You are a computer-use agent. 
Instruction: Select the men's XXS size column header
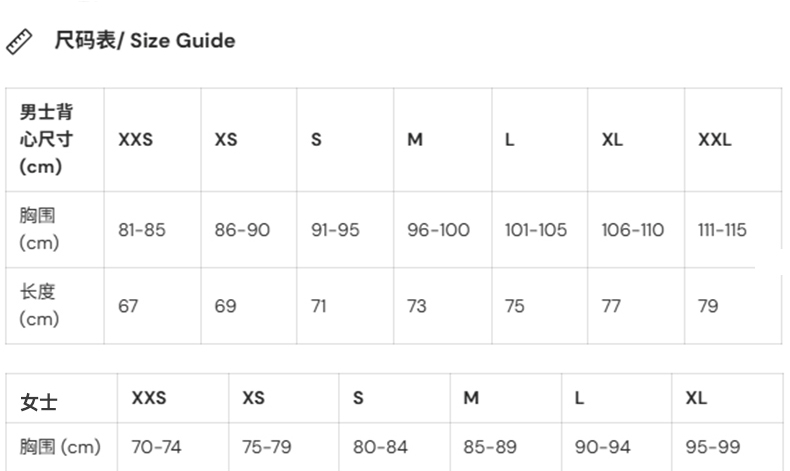tap(136, 140)
